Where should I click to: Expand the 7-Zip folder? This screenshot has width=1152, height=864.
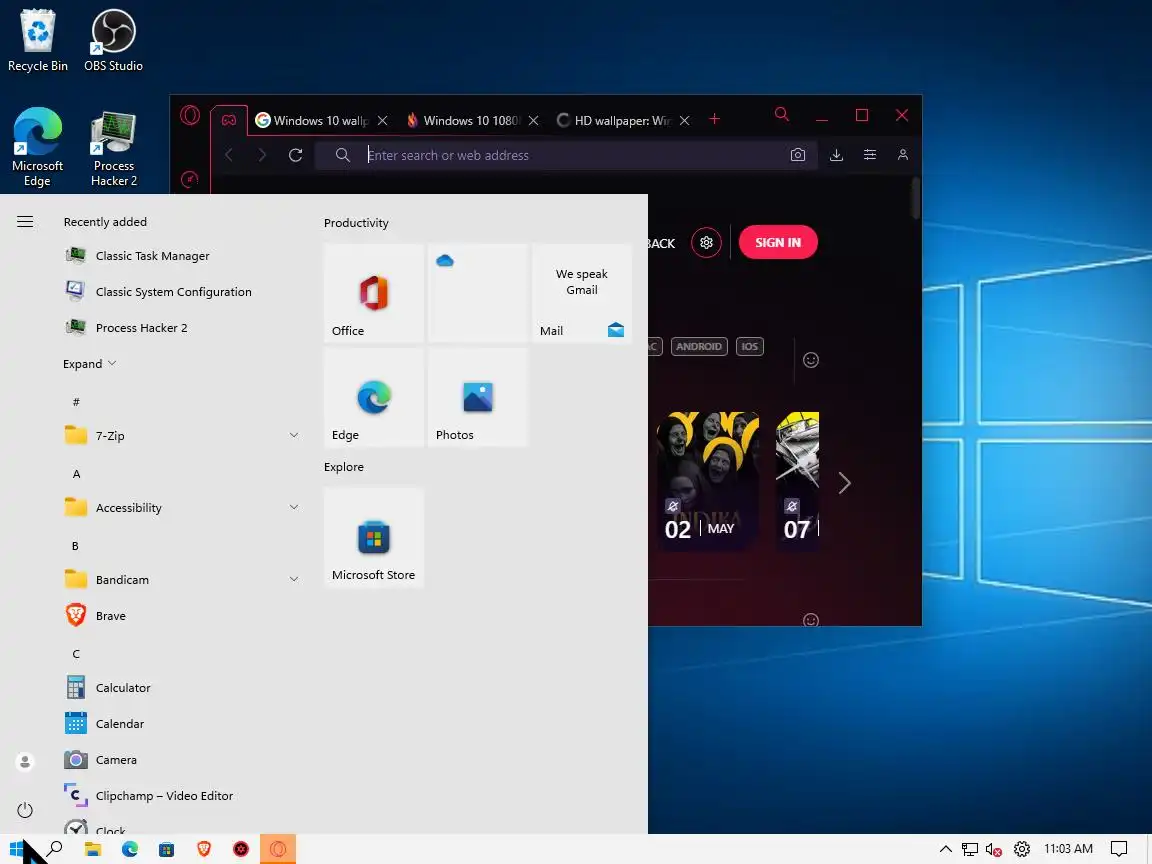point(182,436)
